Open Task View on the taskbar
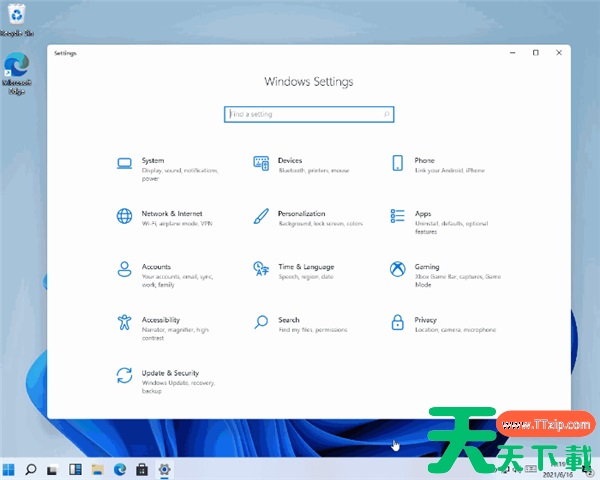The width and height of the screenshot is (600, 480). (52, 470)
